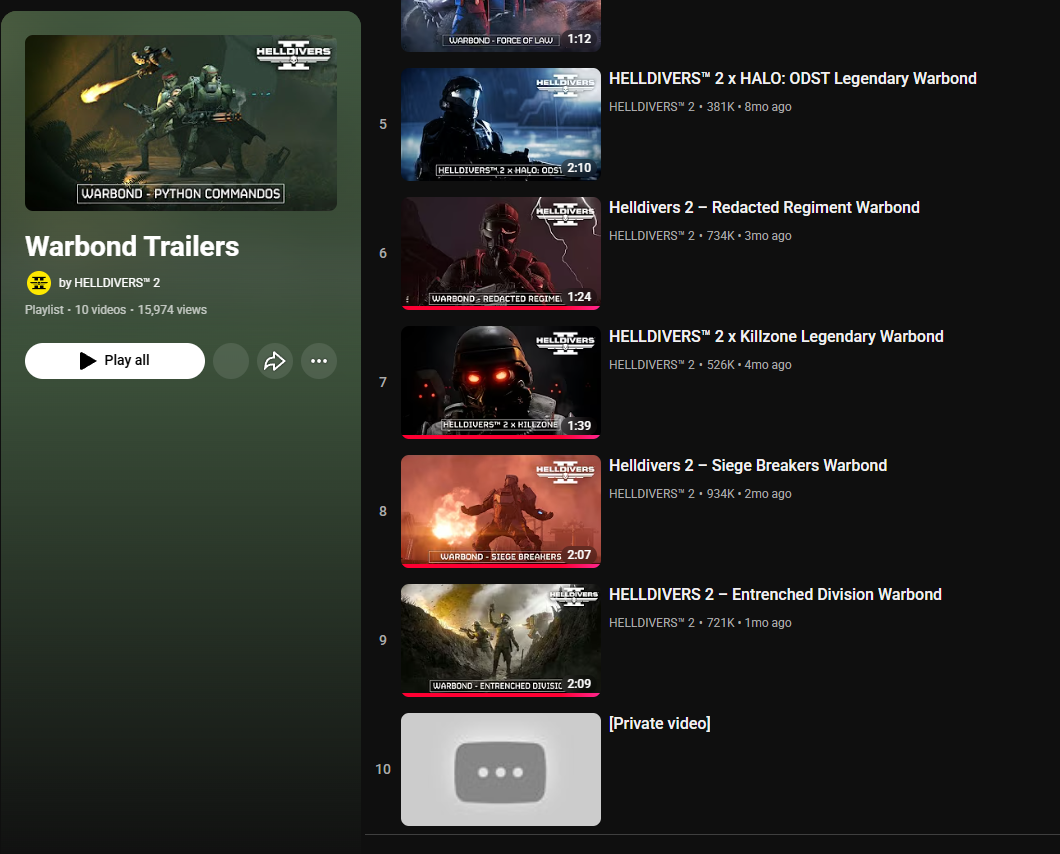The image size is (1060, 854).
Task: Open the by HELLDIVERS™ 2 channel link
Action: click(110, 283)
